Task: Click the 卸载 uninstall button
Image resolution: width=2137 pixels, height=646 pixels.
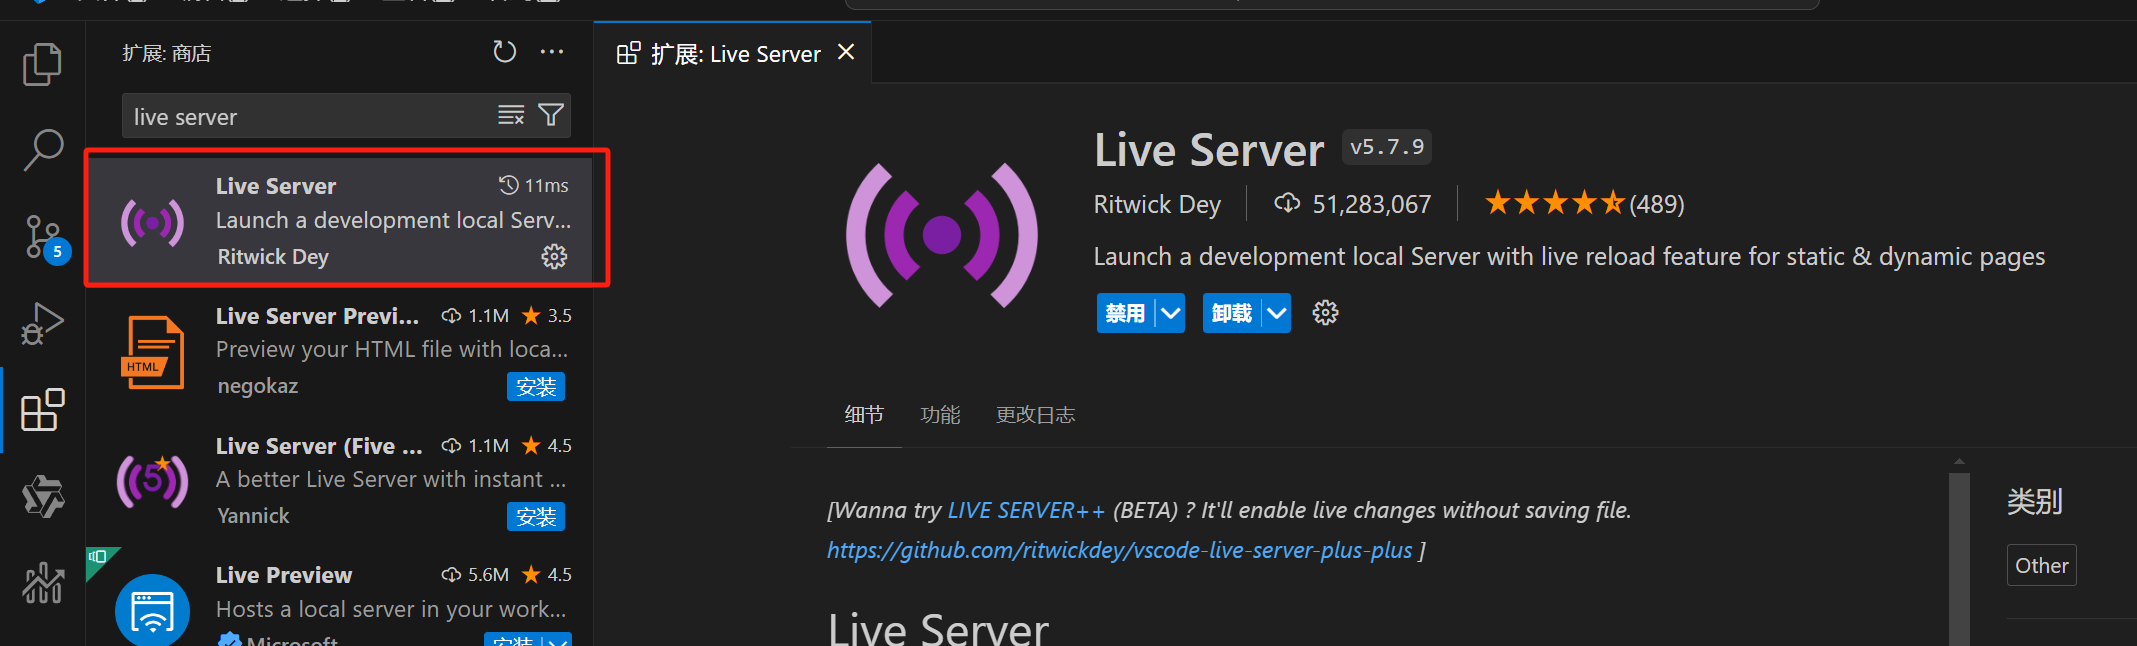Action: coord(1232,314)
